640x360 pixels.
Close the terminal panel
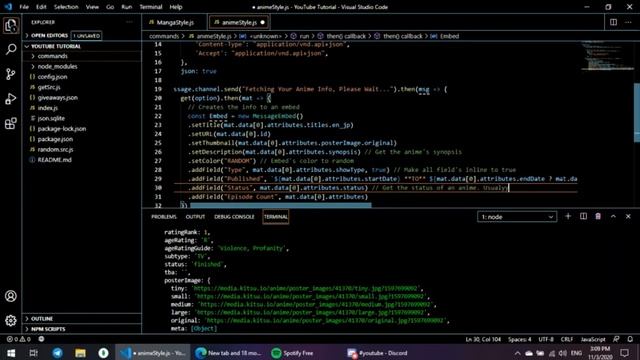tap(628, 216)
